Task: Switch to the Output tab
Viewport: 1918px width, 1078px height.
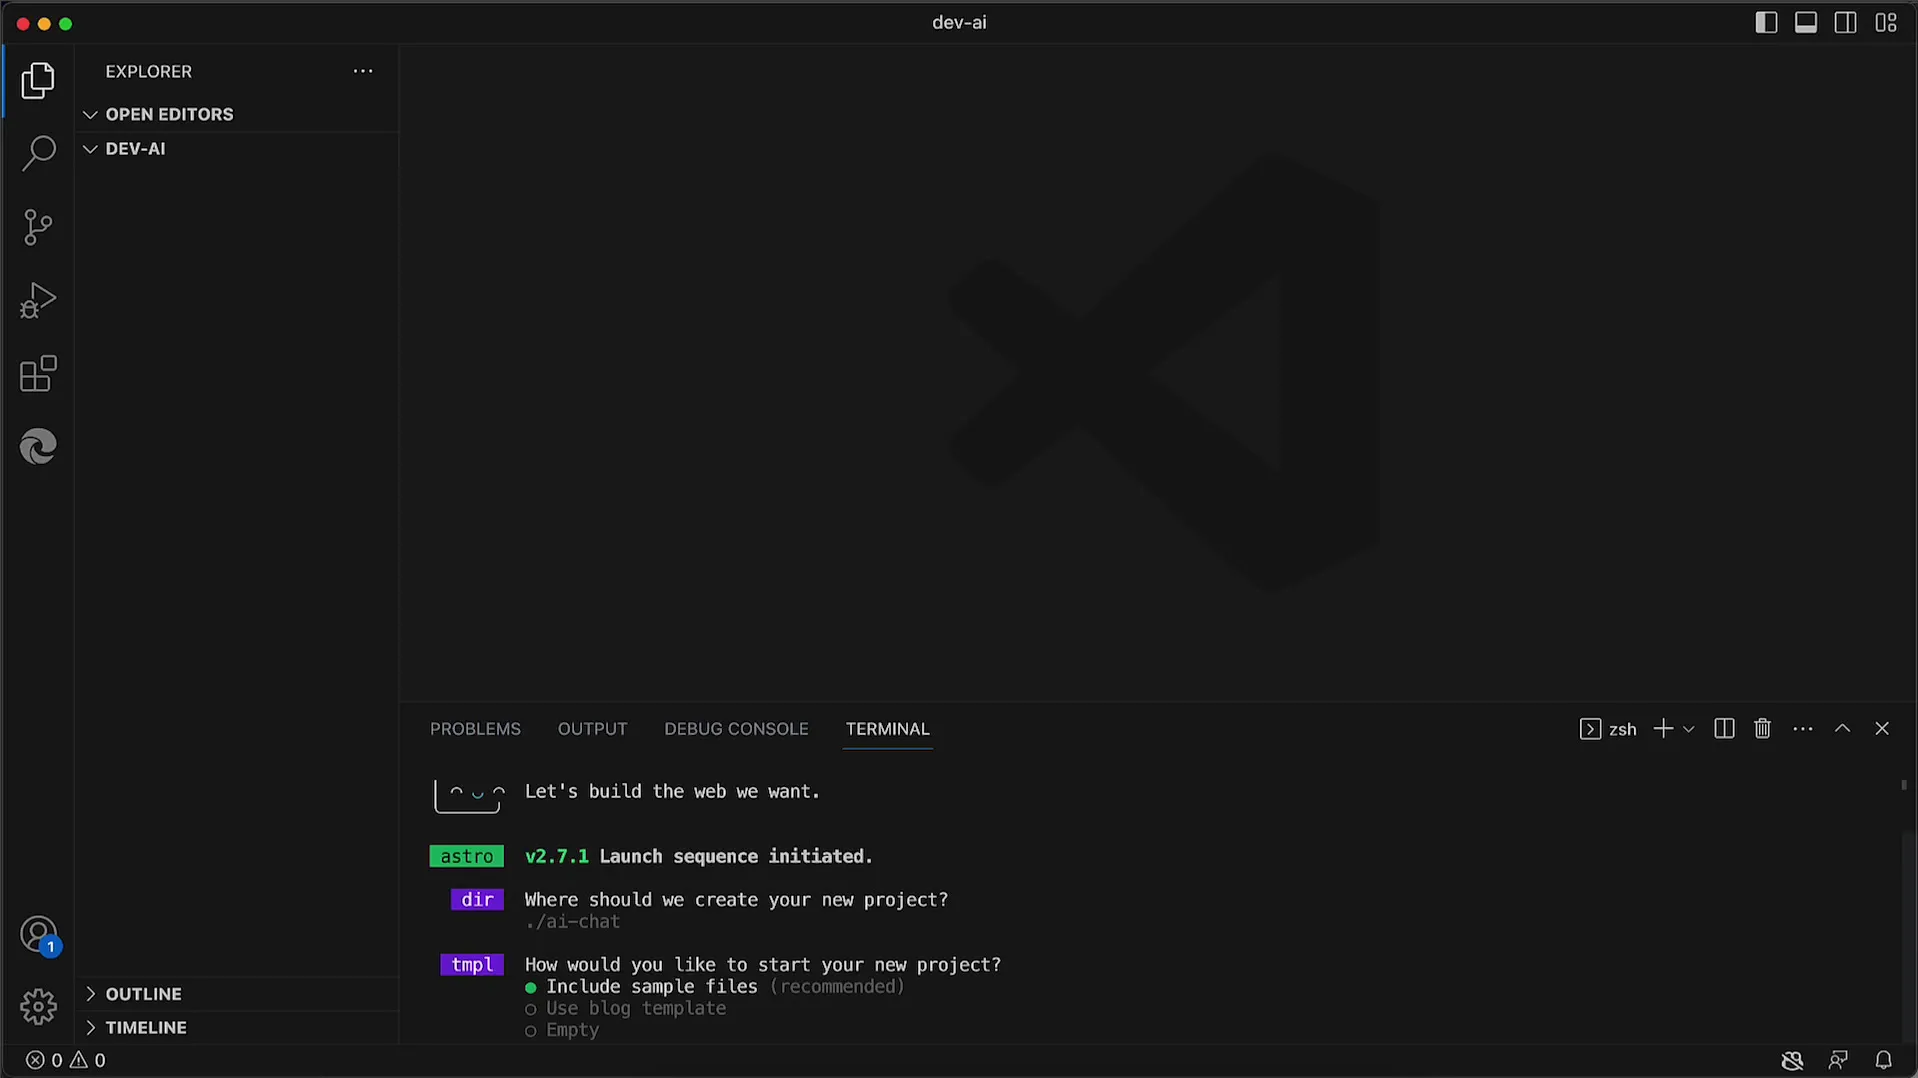Action: pyautogui.click(x=592, y=729)
